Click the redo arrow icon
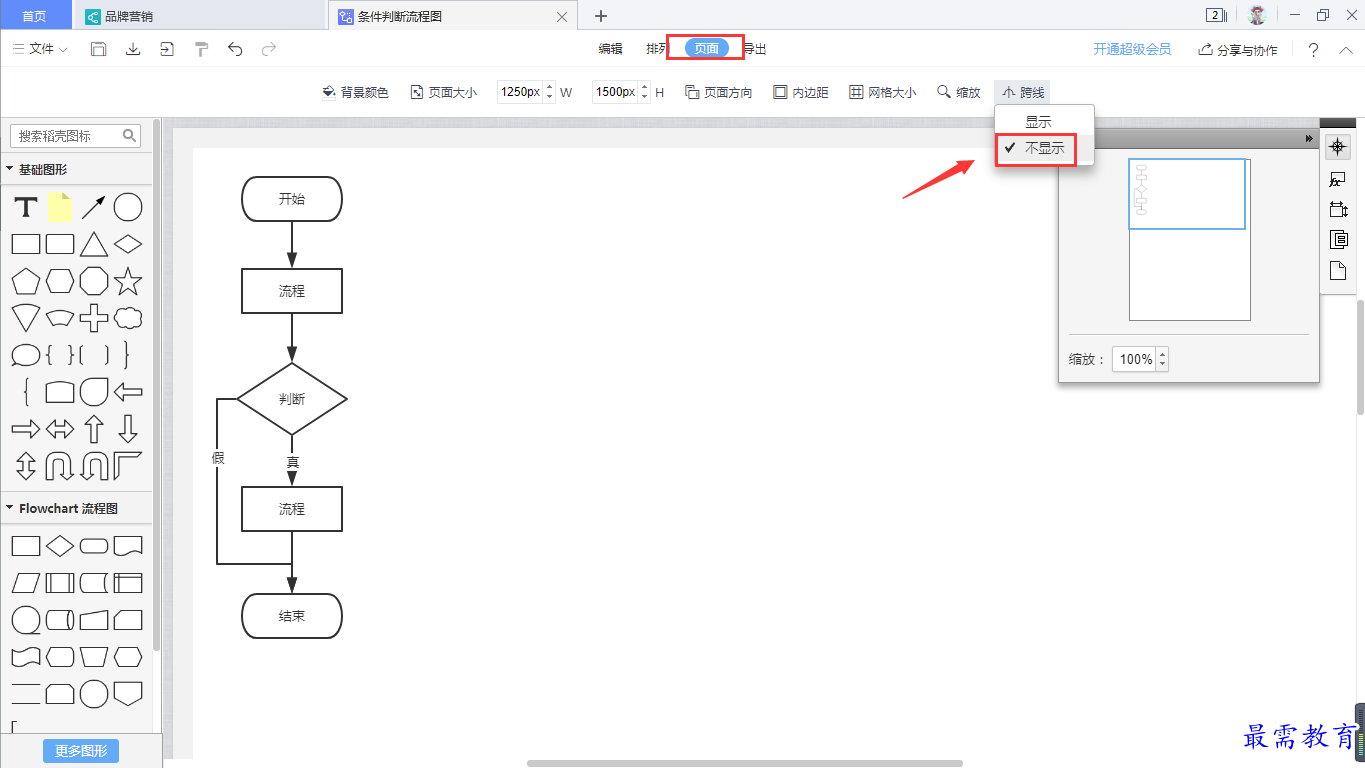 pos(269,49)
